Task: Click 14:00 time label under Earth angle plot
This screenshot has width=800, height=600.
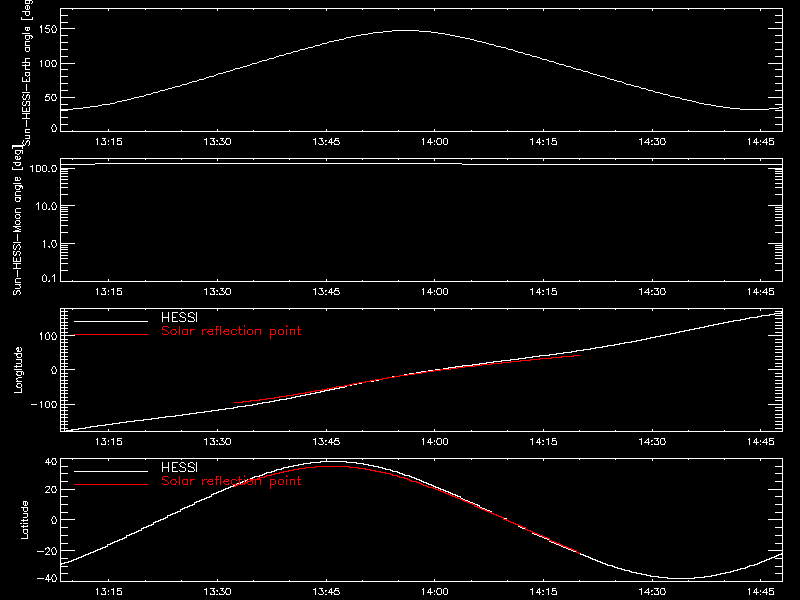Action: point(435,141)
